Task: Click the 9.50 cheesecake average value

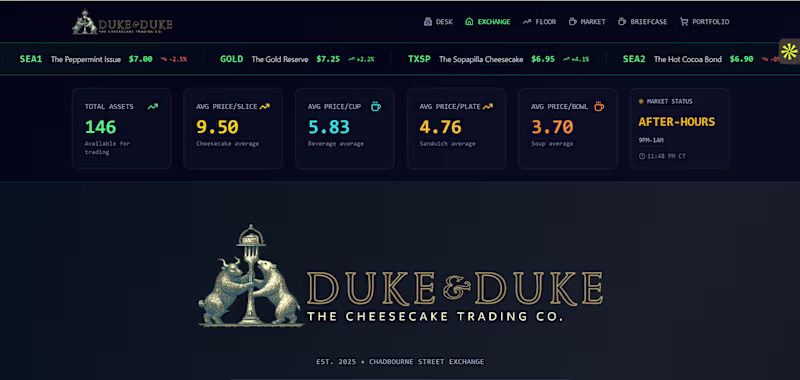Action: pos(217,126)
